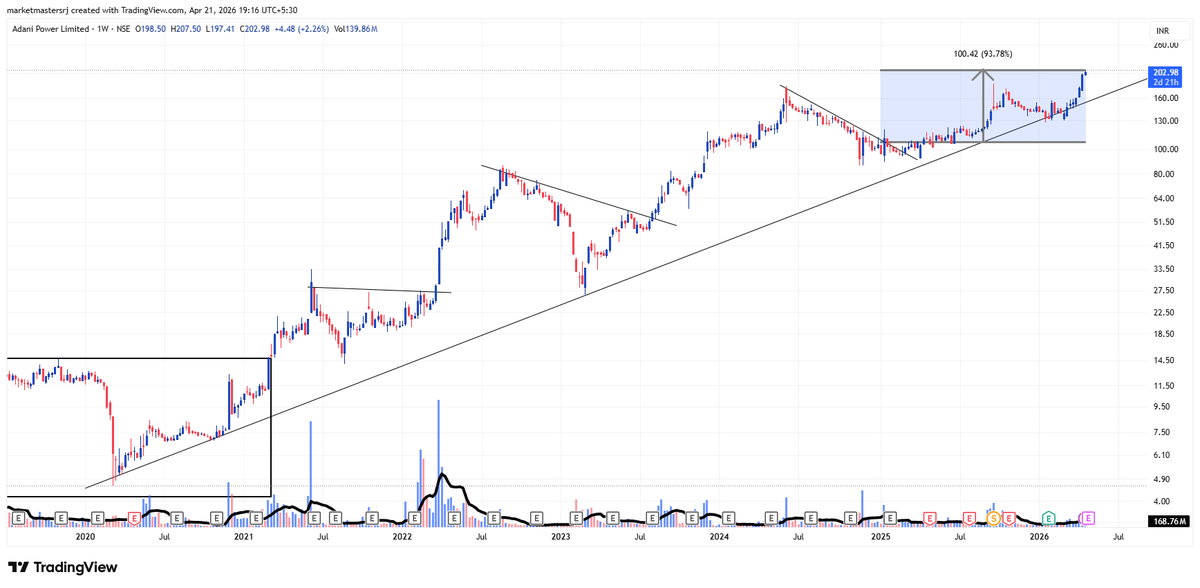Select the 100.42 (93.78%) measurement label
The height and width of the screenshot is (588, 1200).
point(985,54)
